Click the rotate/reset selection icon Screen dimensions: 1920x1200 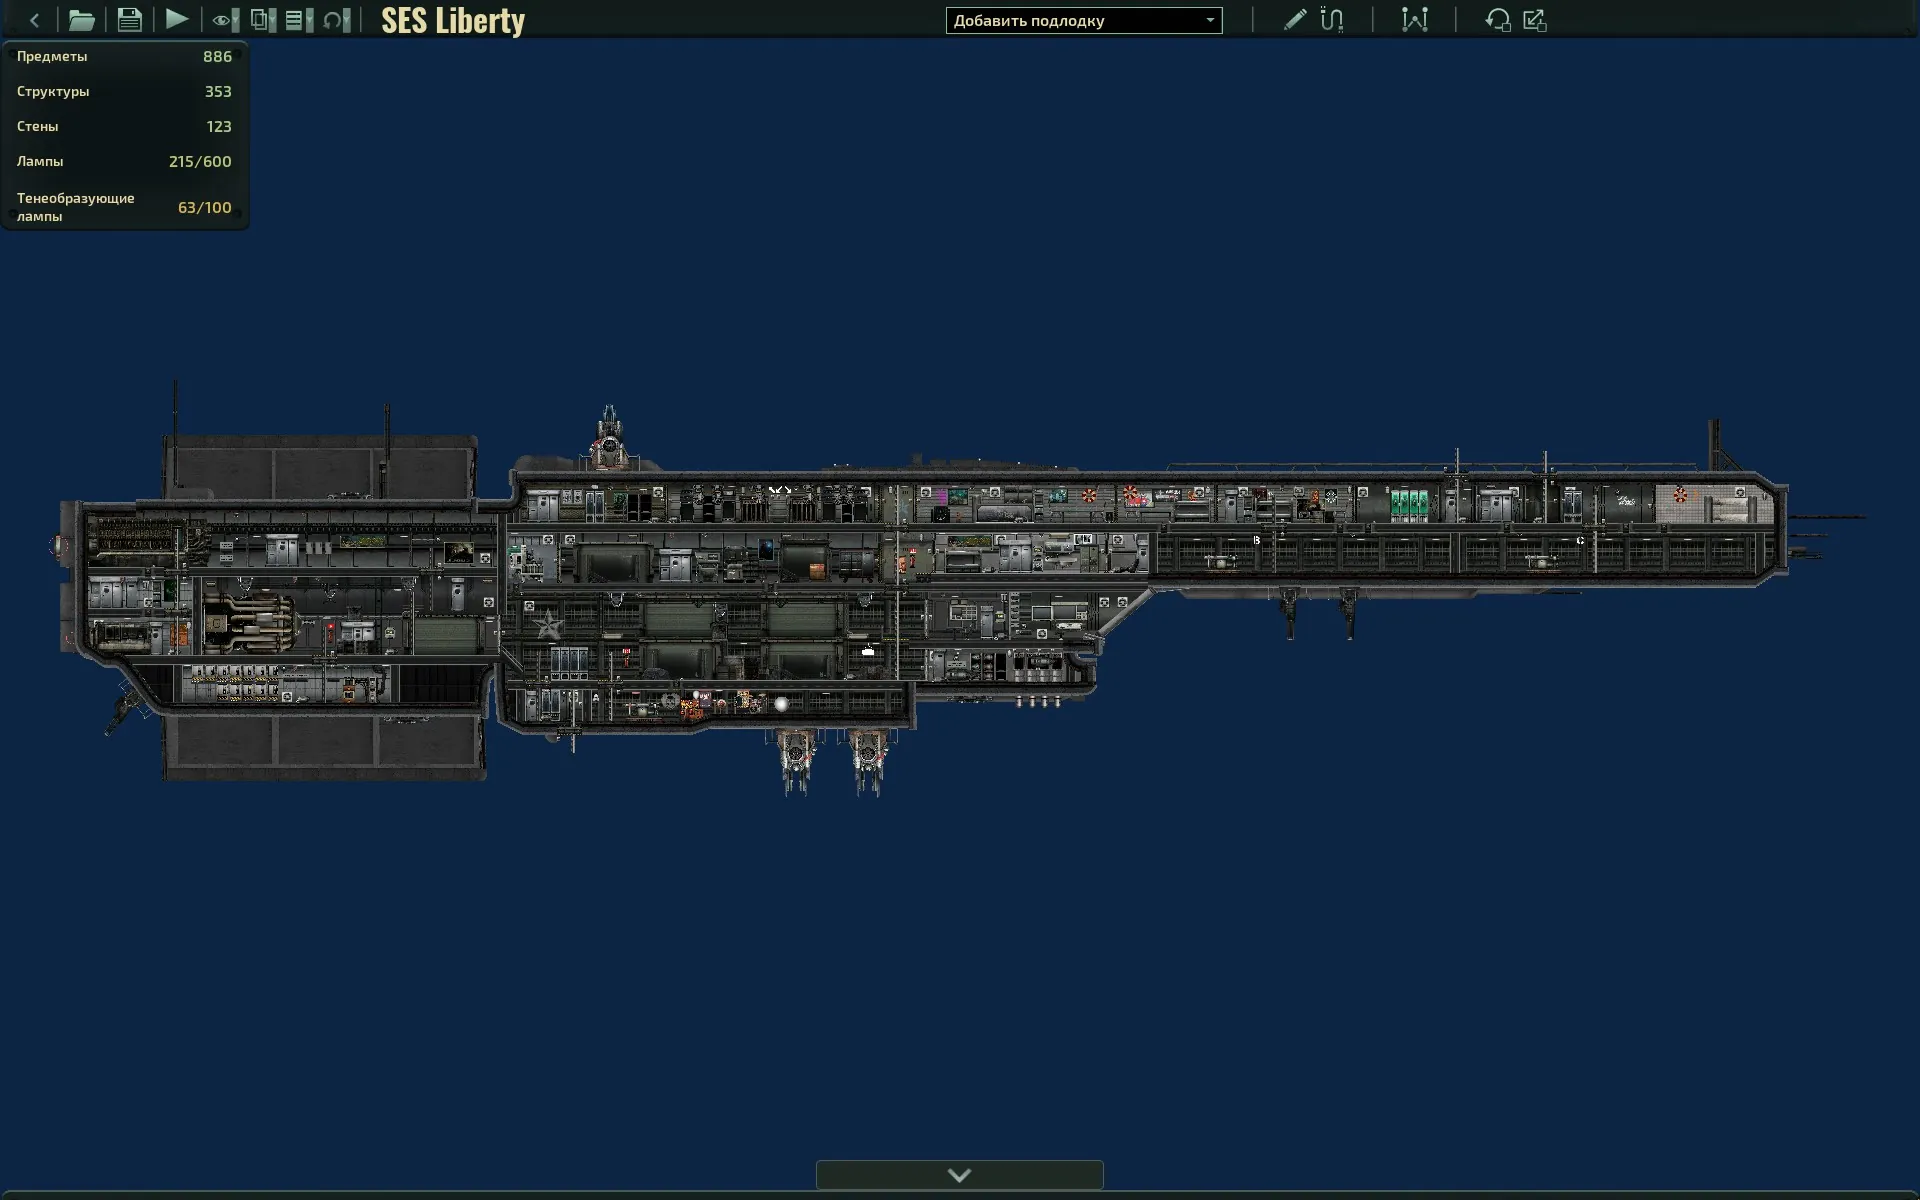point(1497,20)
